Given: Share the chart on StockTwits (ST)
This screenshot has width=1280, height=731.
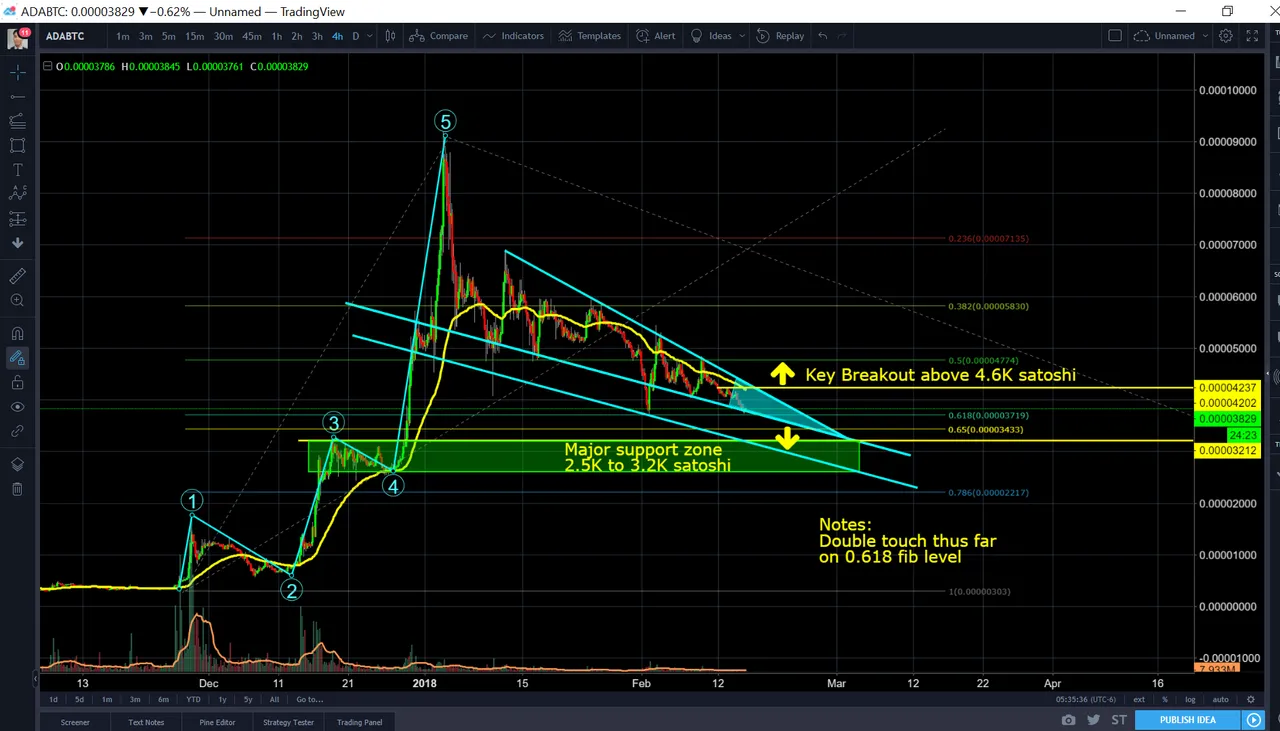Looking at the screenshot, I should (1119, 720).
